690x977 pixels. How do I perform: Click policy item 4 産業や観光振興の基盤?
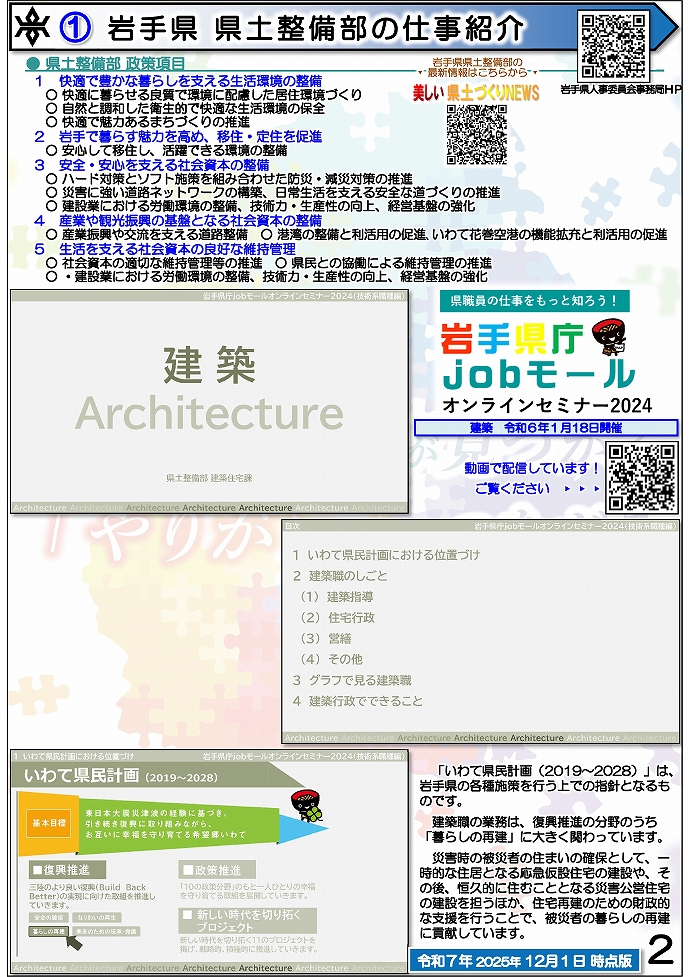(x=178, y=221)
